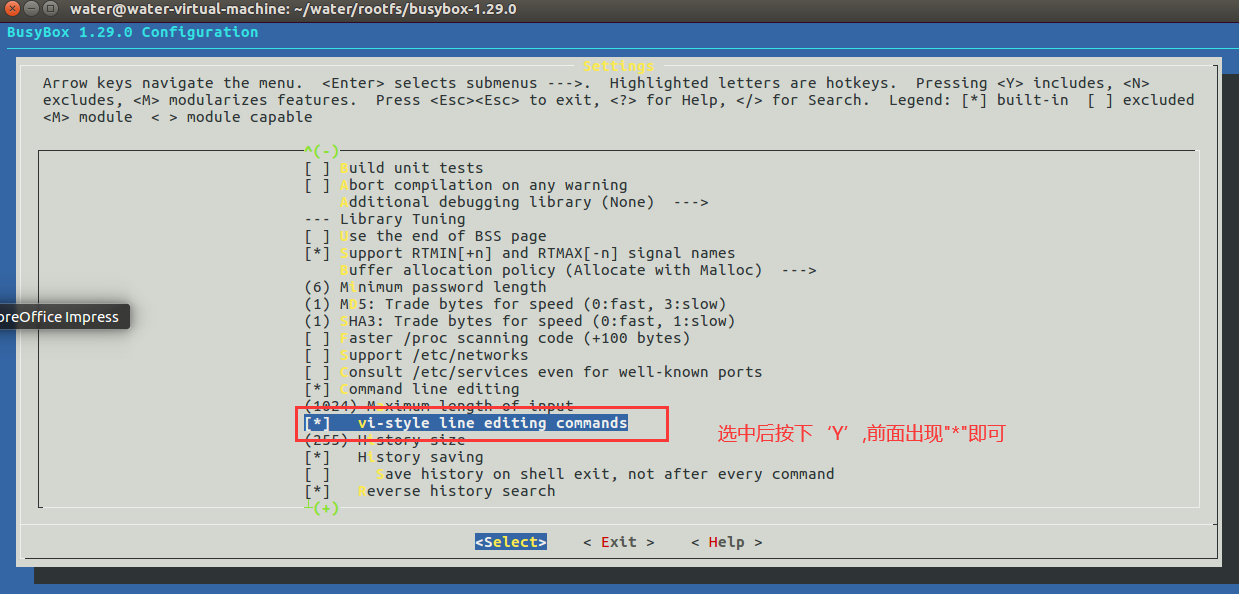Screen dimensions: 1239x594
Task: Toggle Use the end of BSS page
Action: [426, 236]
